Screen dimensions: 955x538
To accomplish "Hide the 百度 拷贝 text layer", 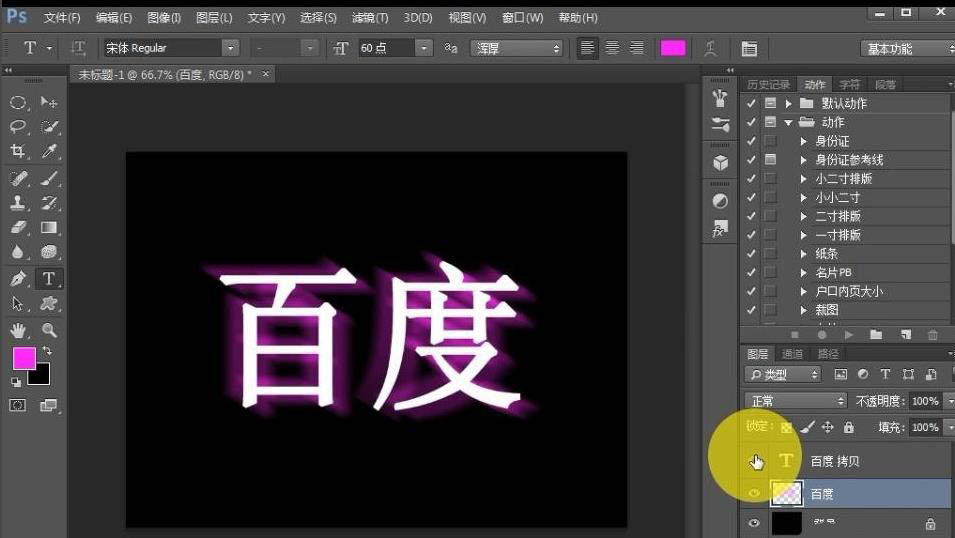I will pyautogui.click(x=754, y=461).
